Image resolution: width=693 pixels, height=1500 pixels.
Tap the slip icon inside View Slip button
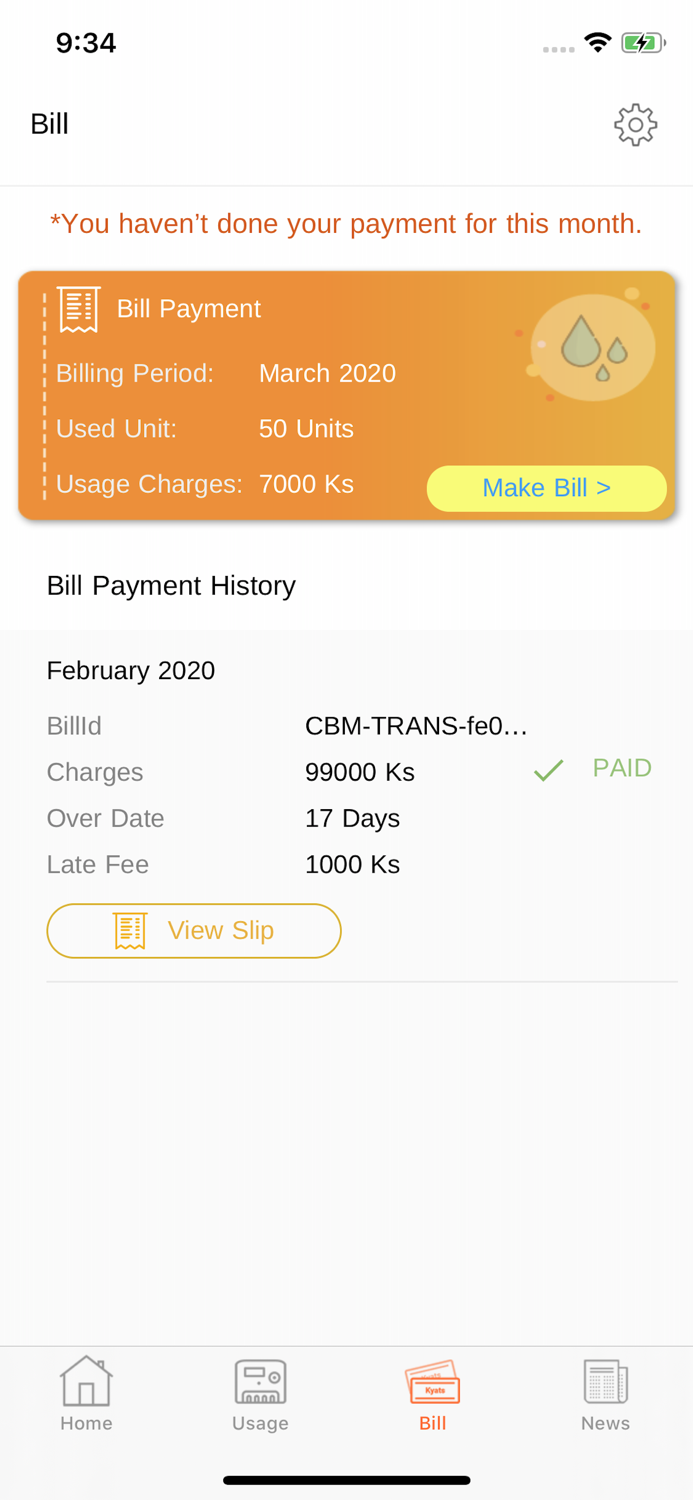(x=128, y=929)
